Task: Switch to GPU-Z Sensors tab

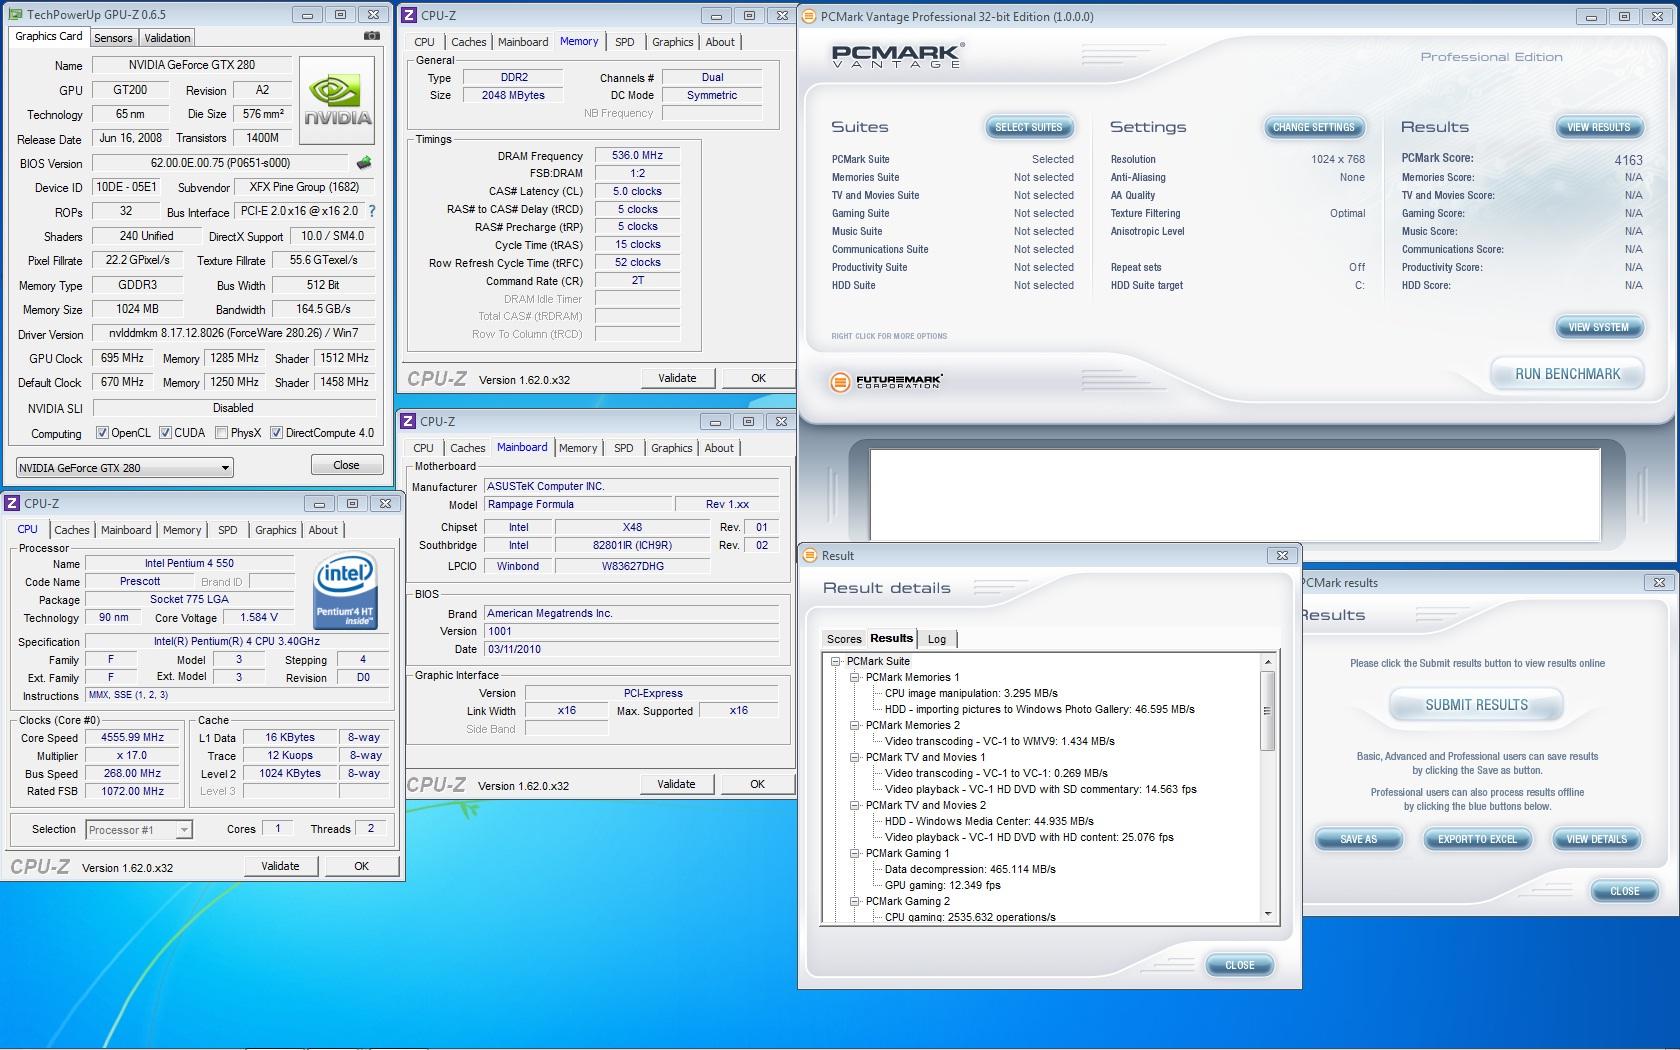Action: [x=113, y=38]
